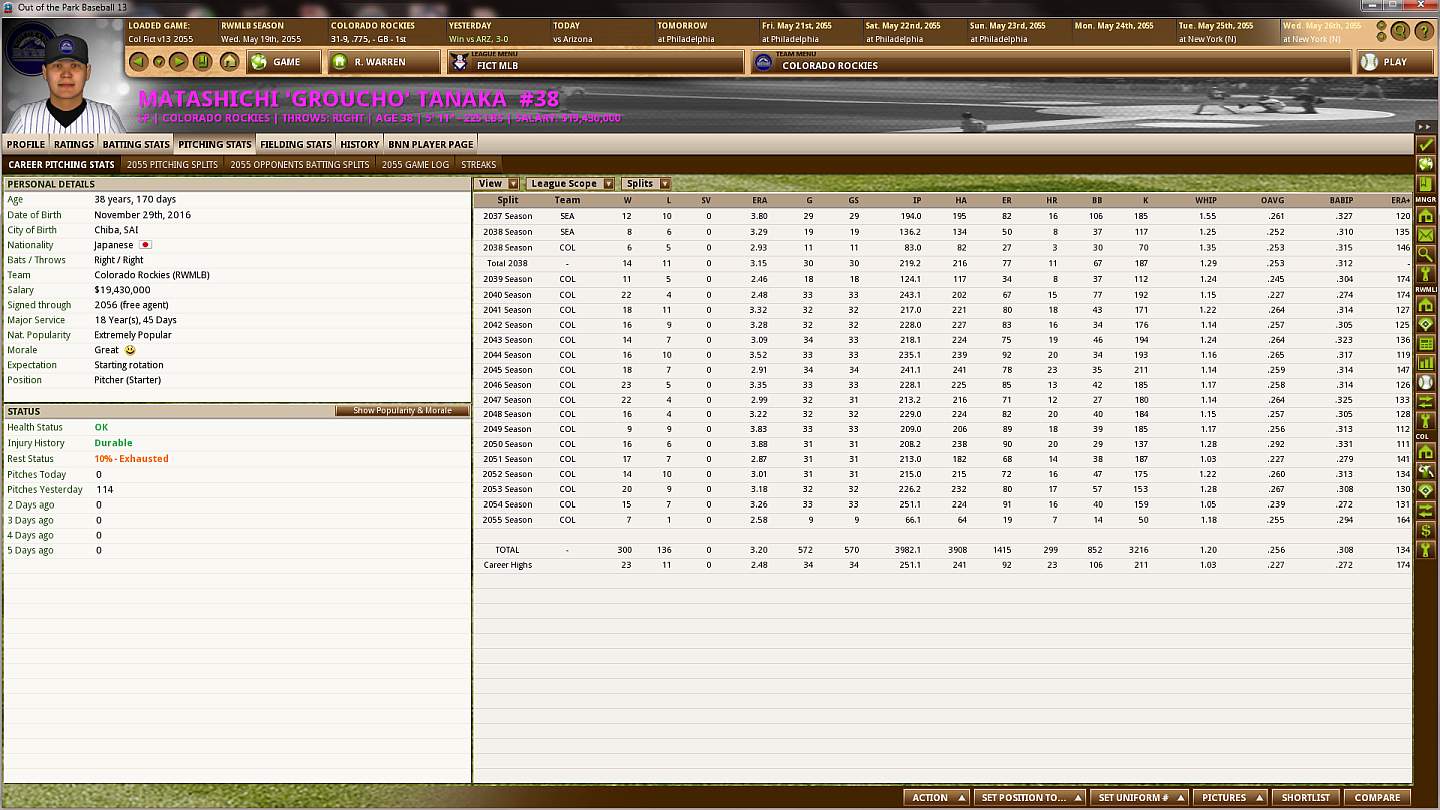Click the green checkmark sidebar icon
This screenshot has width=1440, height=810.
pos(1426,145)
